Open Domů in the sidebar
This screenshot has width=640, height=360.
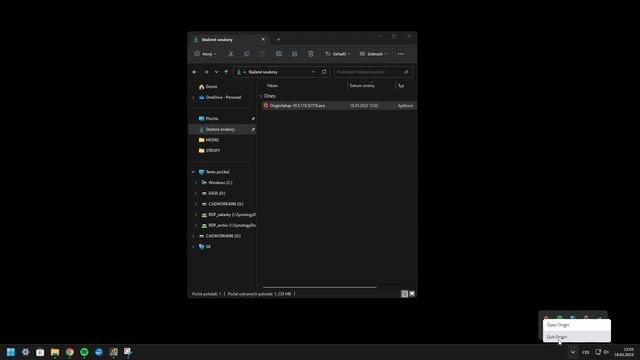click(211, 87)
